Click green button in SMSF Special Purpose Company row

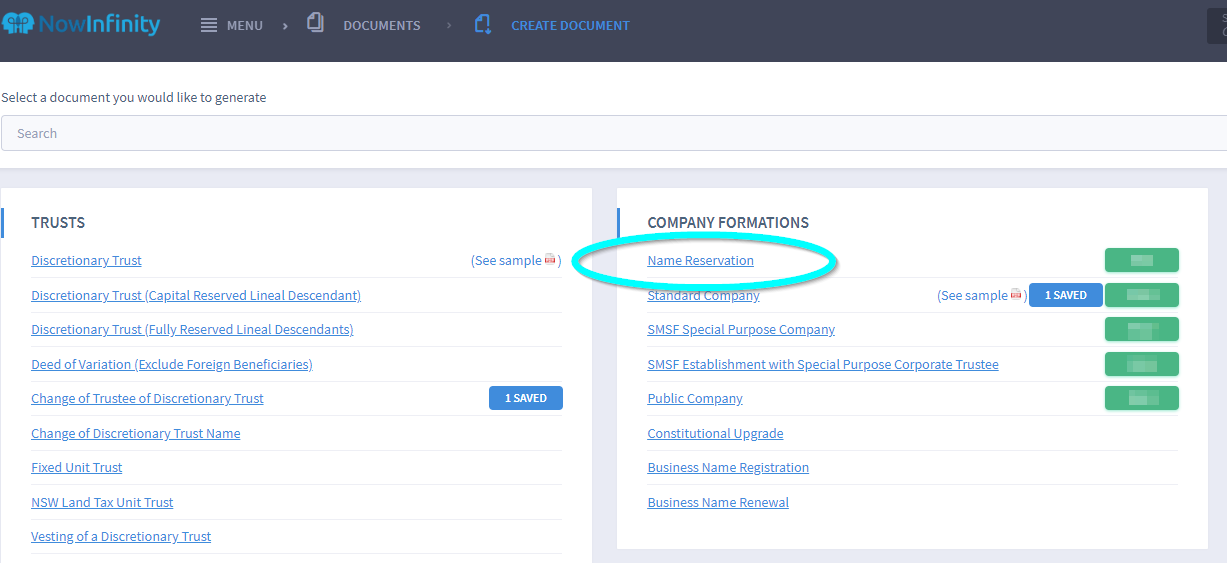point(1142,329)
